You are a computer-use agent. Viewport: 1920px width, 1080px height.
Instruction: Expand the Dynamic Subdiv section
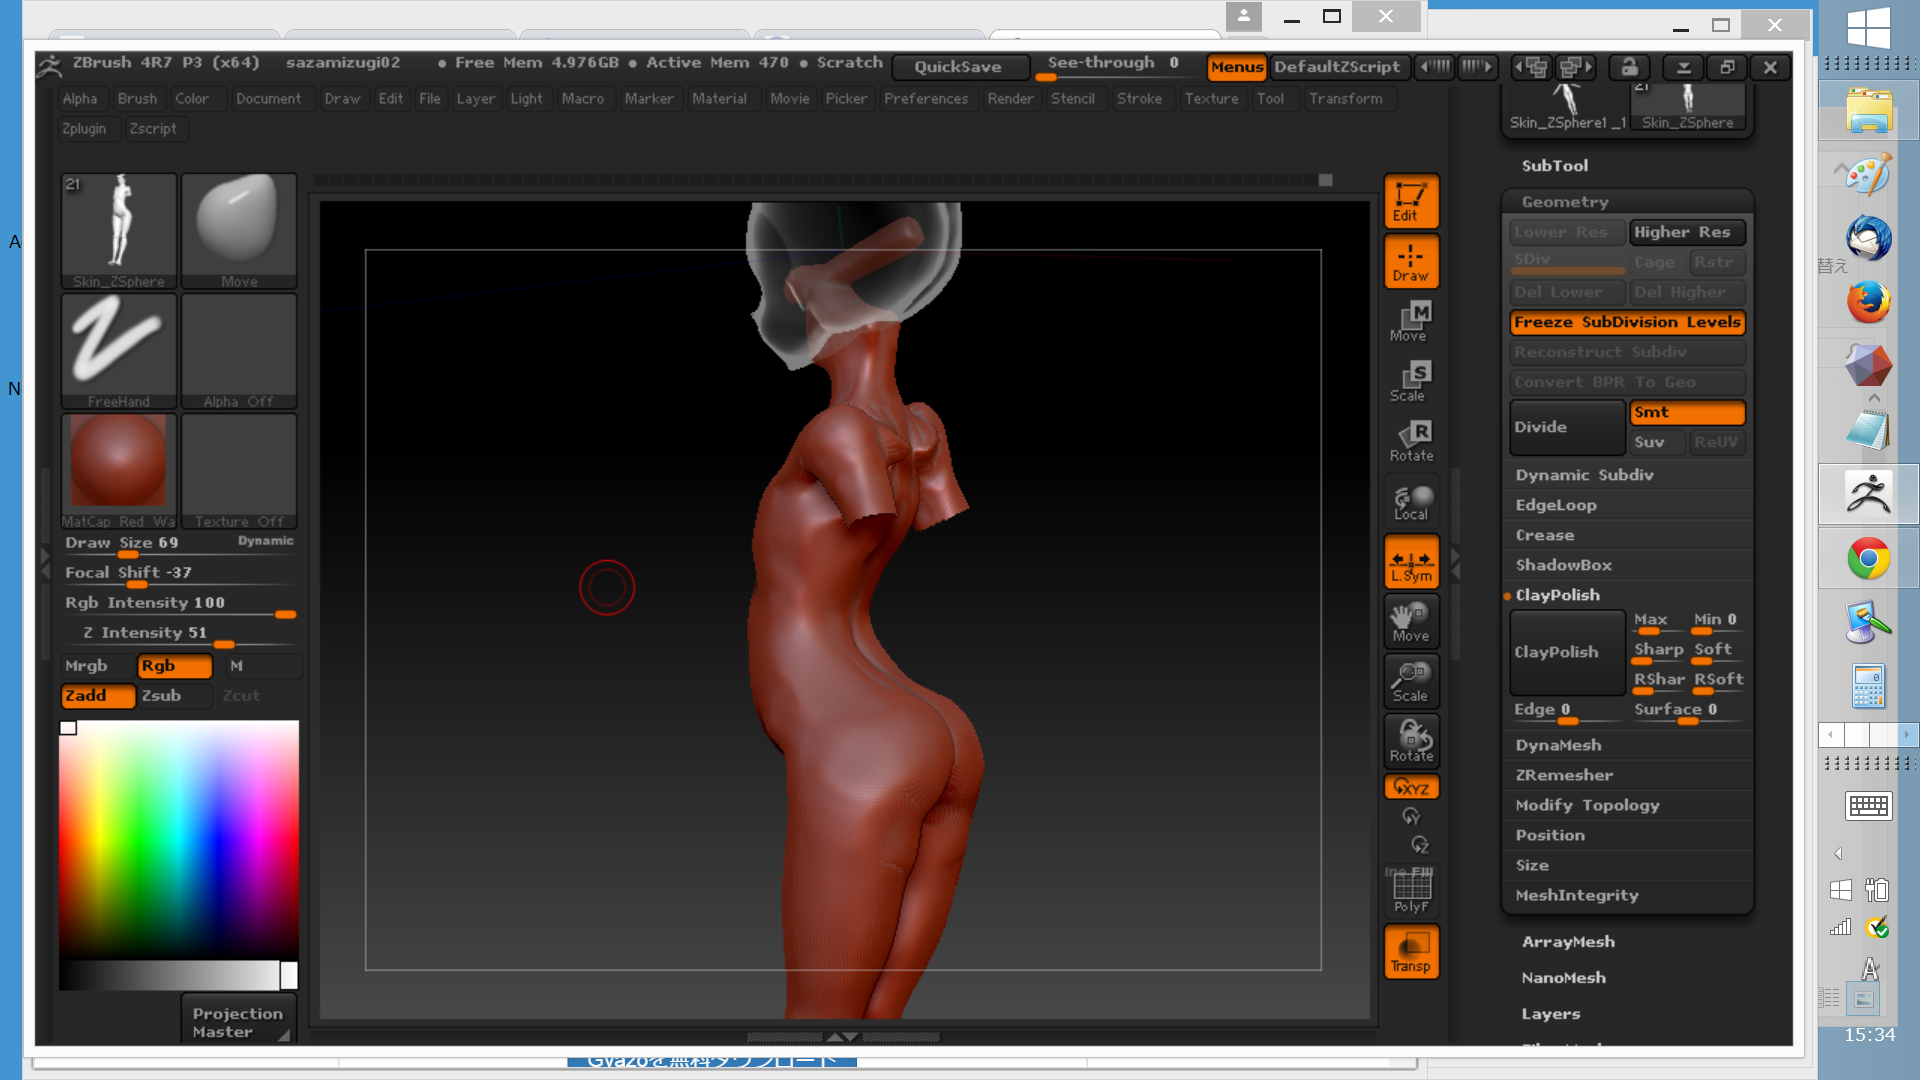tap(1584, 475)
